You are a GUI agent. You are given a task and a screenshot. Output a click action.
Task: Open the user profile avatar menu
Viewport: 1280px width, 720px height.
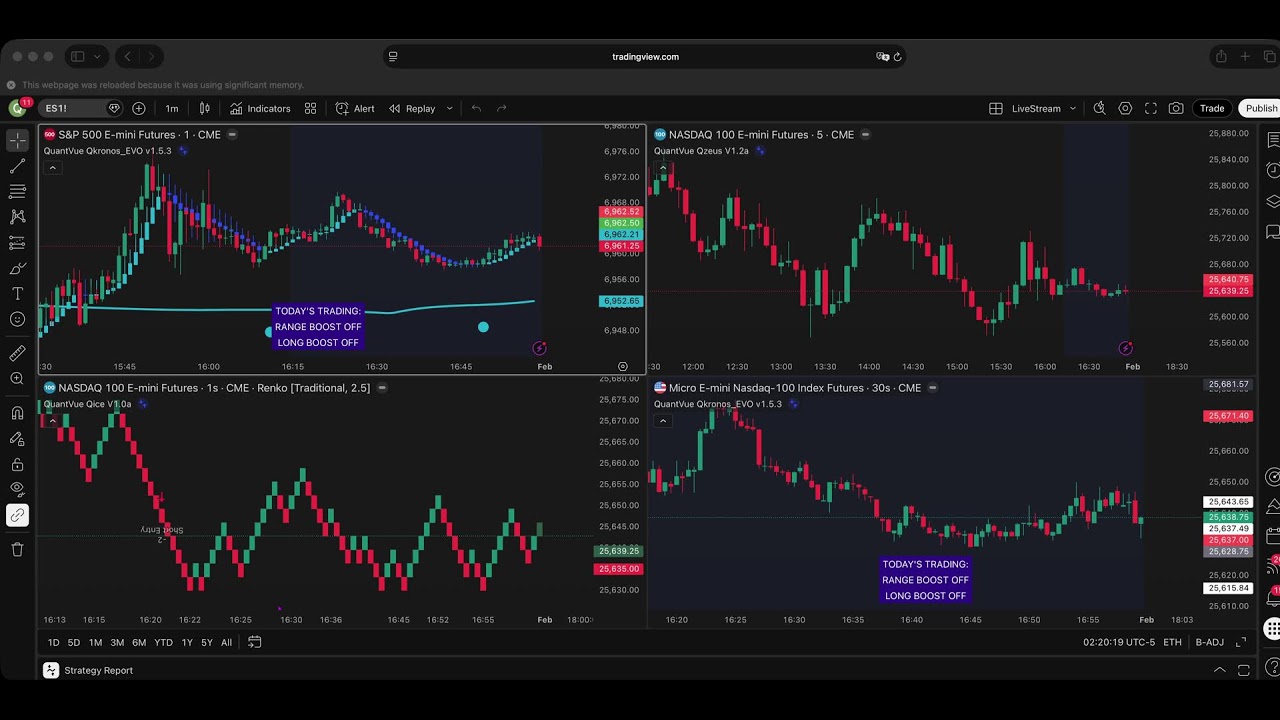coord(17,108)
